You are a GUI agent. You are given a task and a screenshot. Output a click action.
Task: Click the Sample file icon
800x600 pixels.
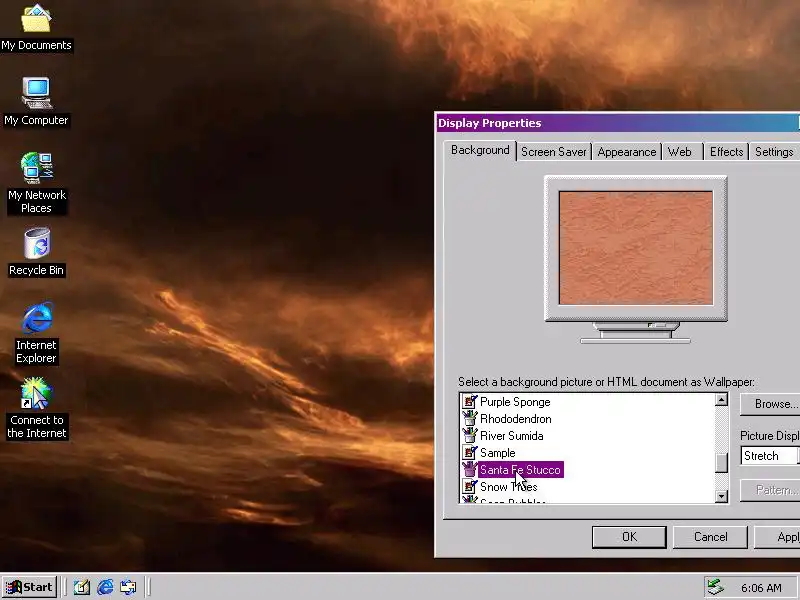[x=469, y=453]
